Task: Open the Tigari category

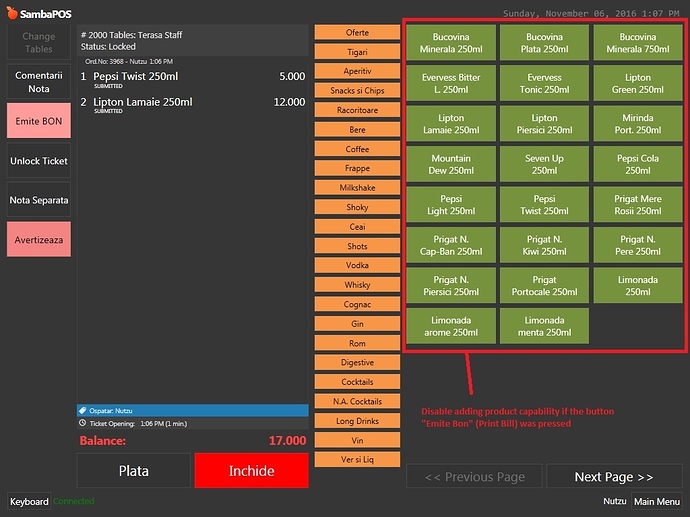Action: point(357,52)
